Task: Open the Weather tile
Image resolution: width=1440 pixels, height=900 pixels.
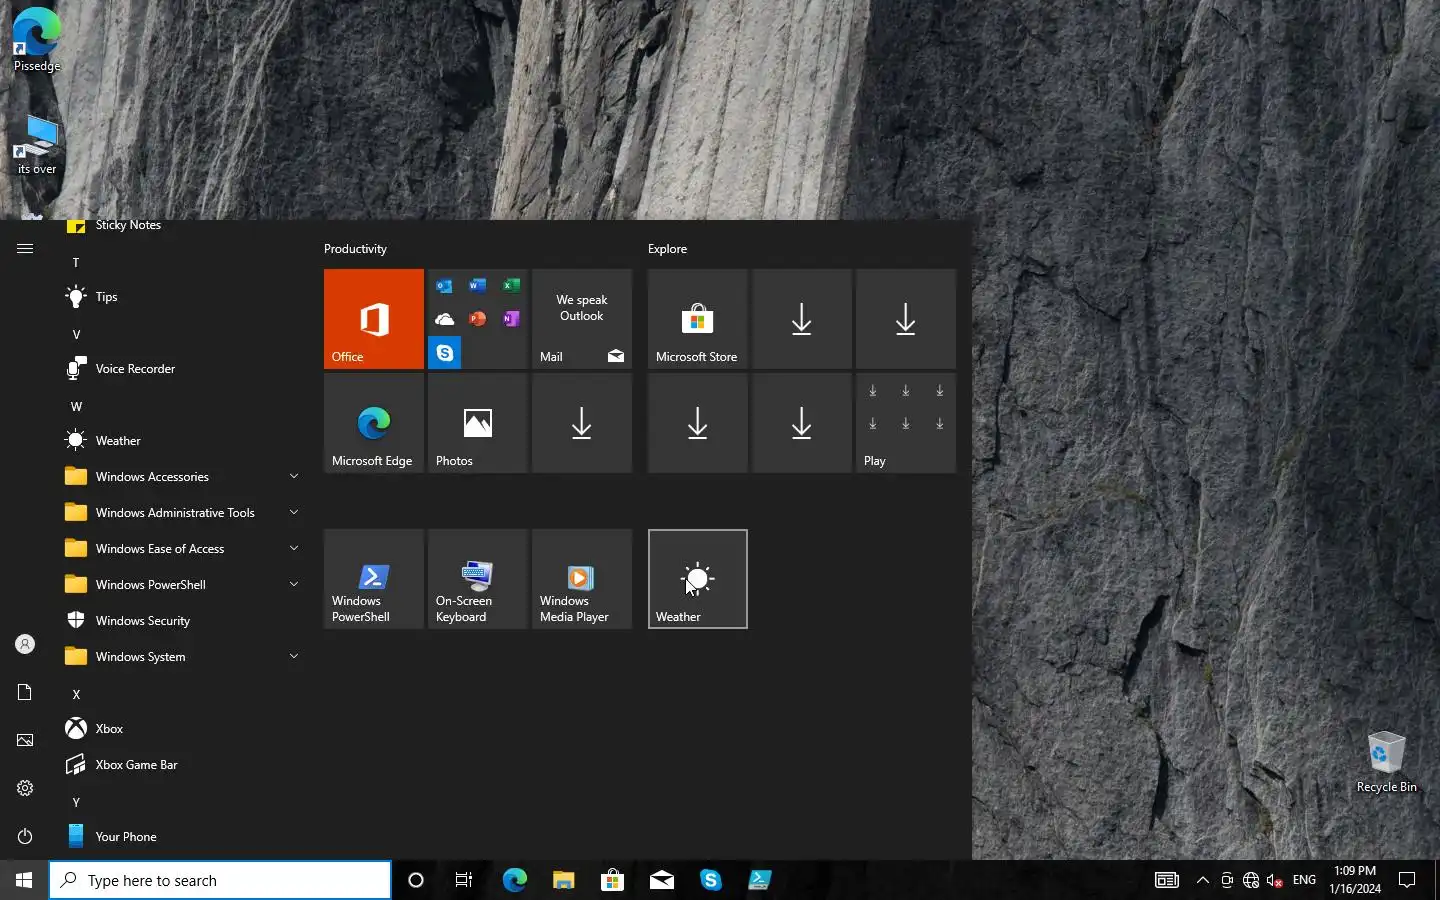Action: (697, 579)
